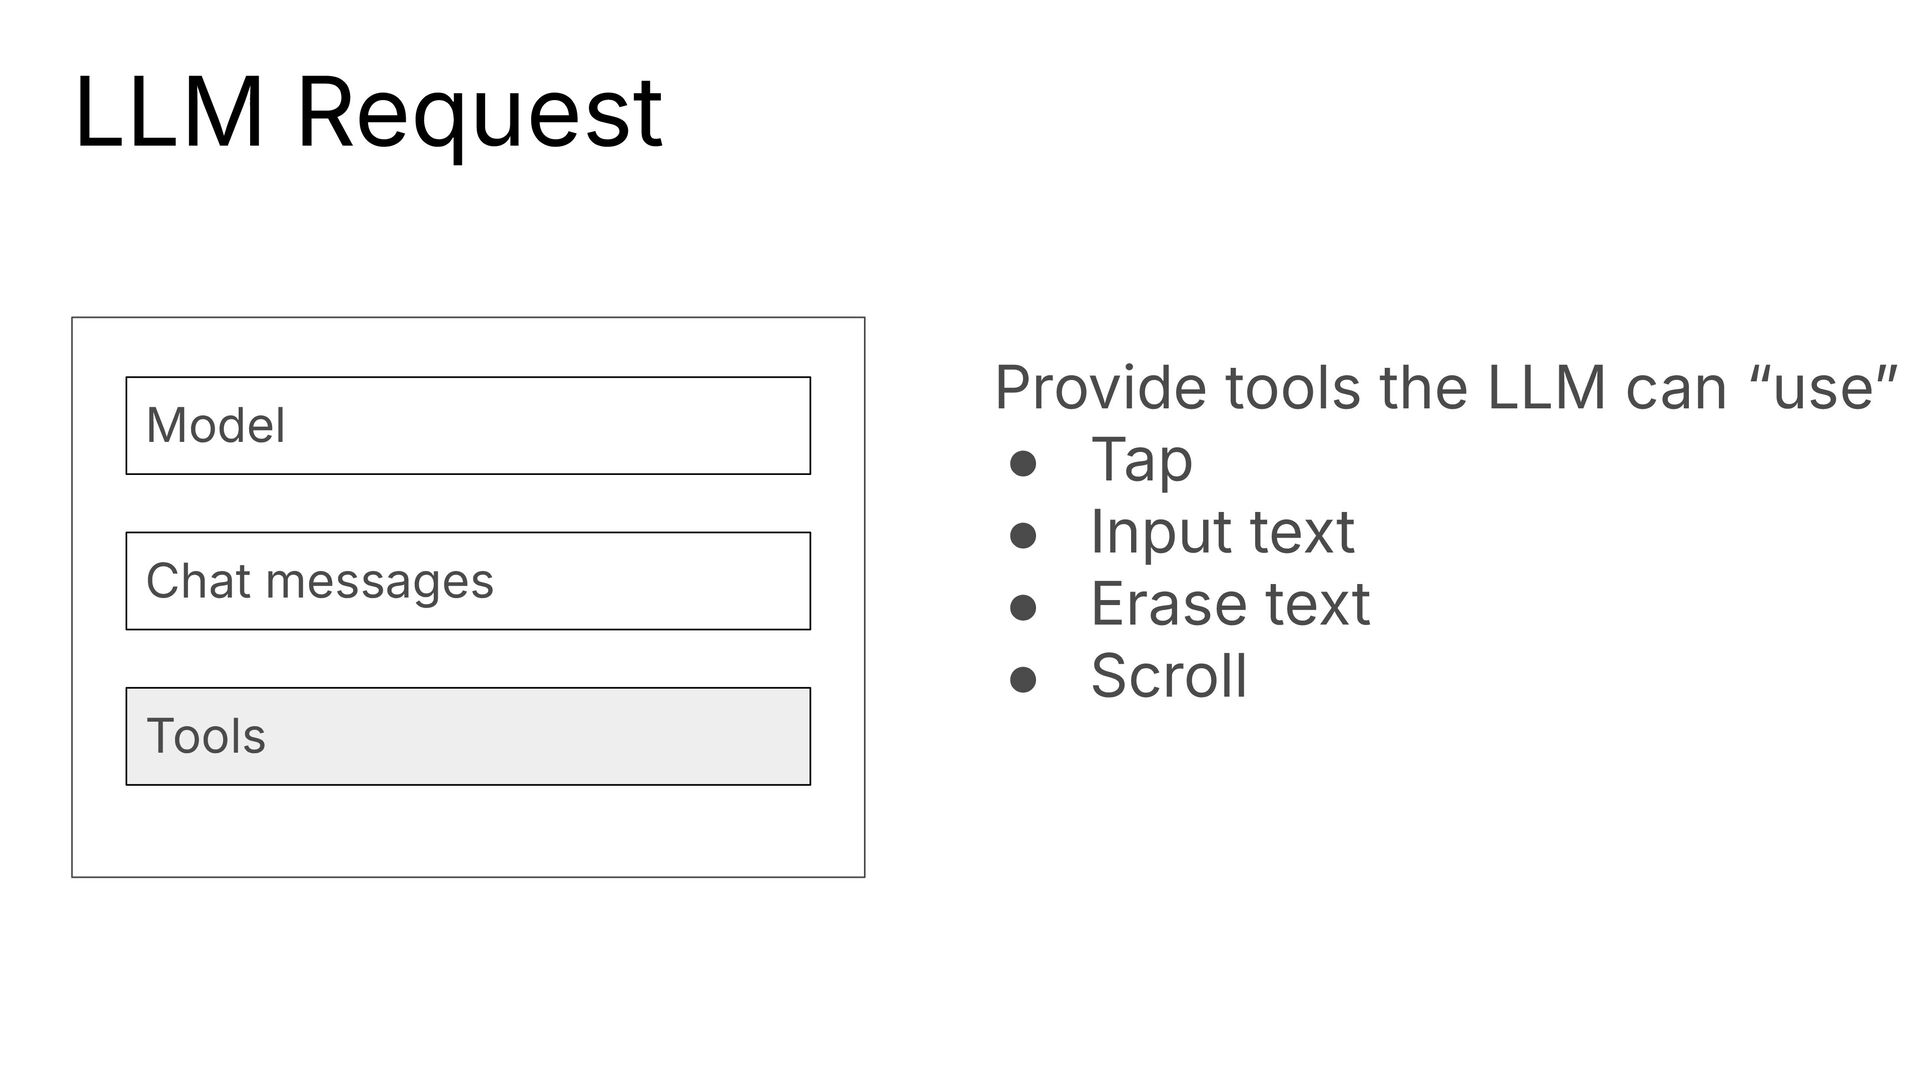Click the word 'Model' label text
The image size is (1920, 1081).
pyautogui.click(x=216, y=426)
